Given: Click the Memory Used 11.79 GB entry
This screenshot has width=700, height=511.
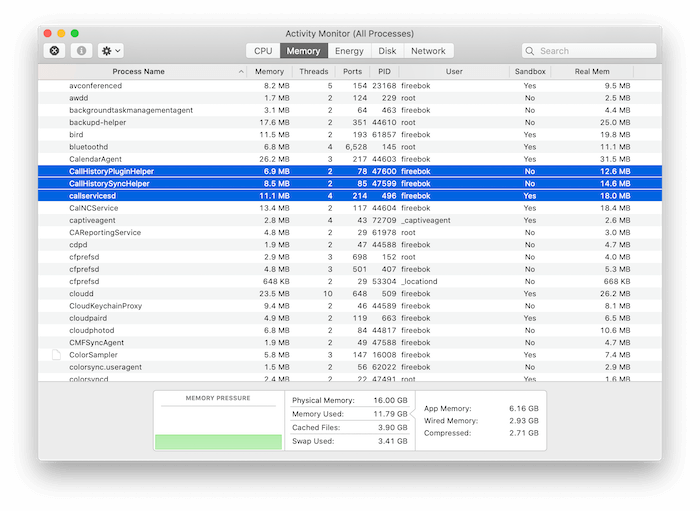Looking at the screenshot, I should 350,414.
